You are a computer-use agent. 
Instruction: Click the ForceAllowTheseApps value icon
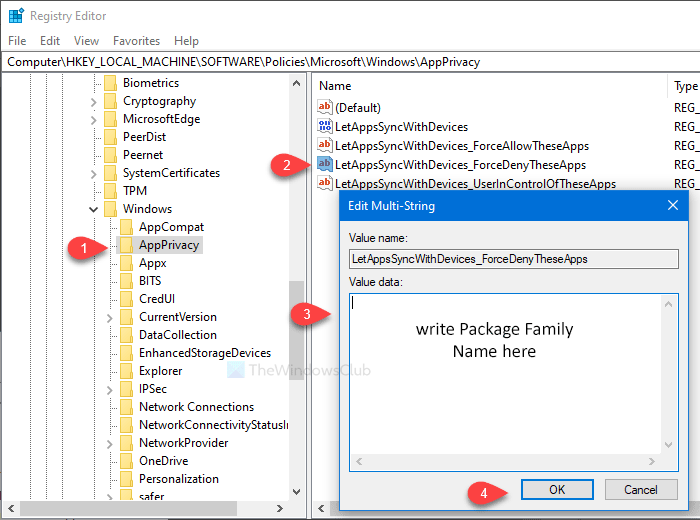coord(325,145)
